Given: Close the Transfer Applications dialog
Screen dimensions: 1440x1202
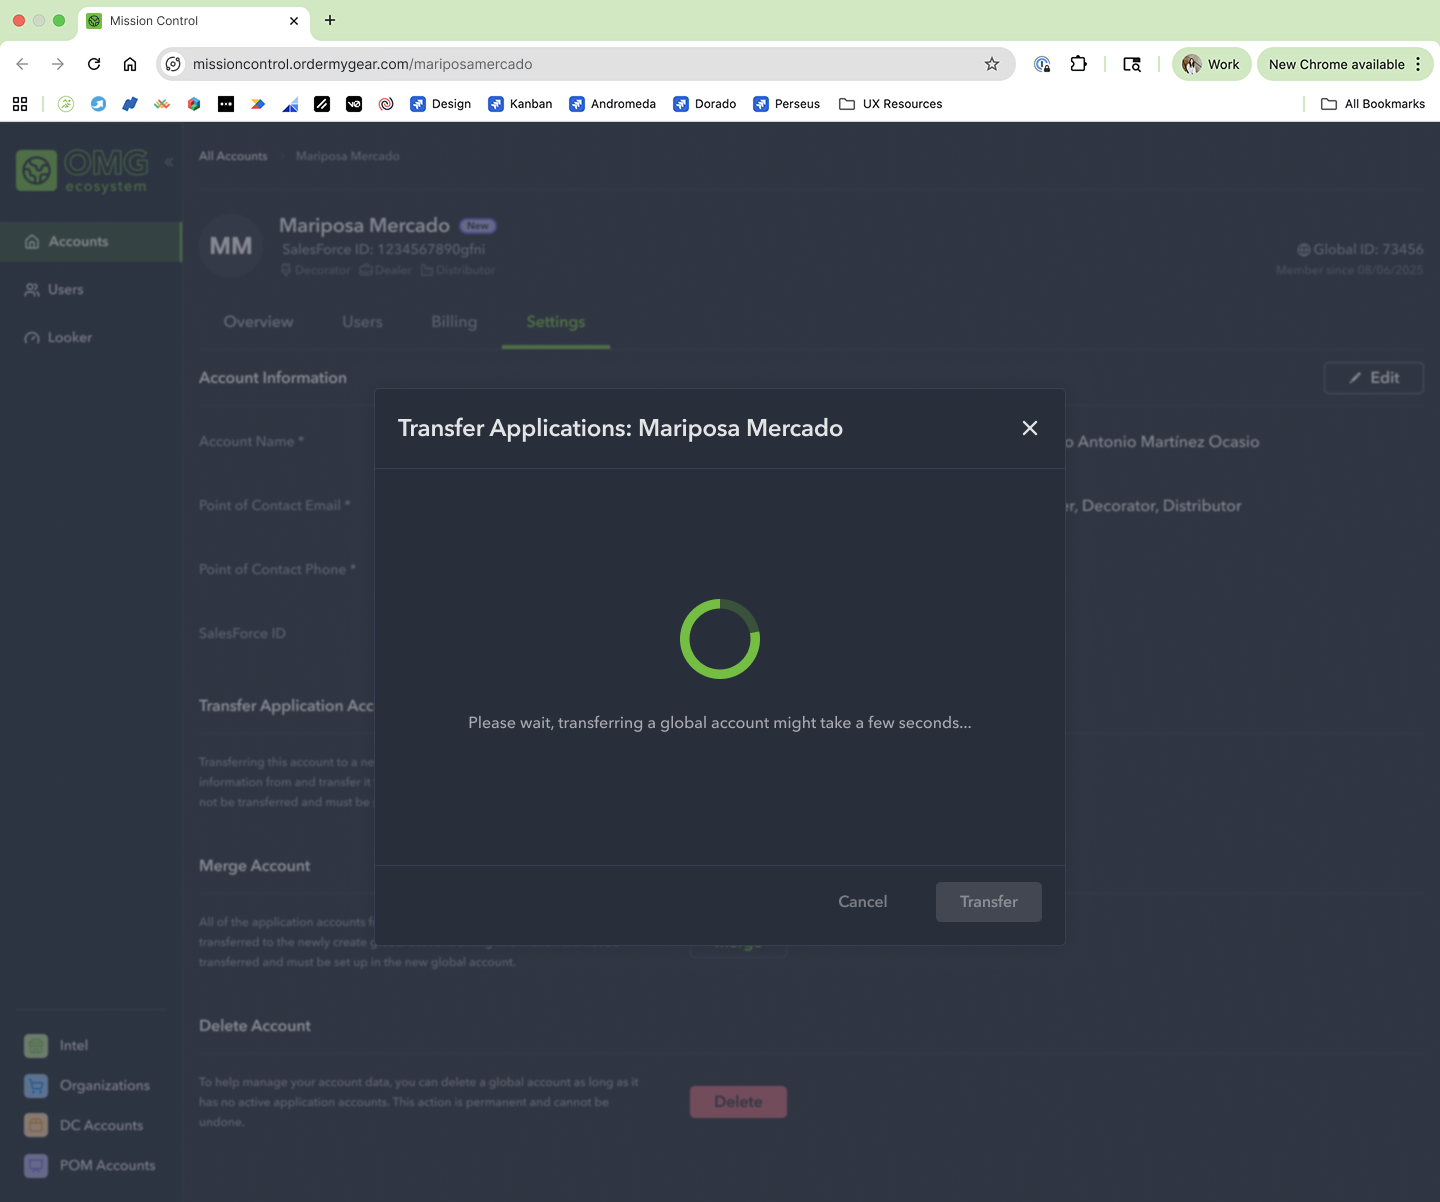Looking at the screenshot, I should [x=1029, y=428].
